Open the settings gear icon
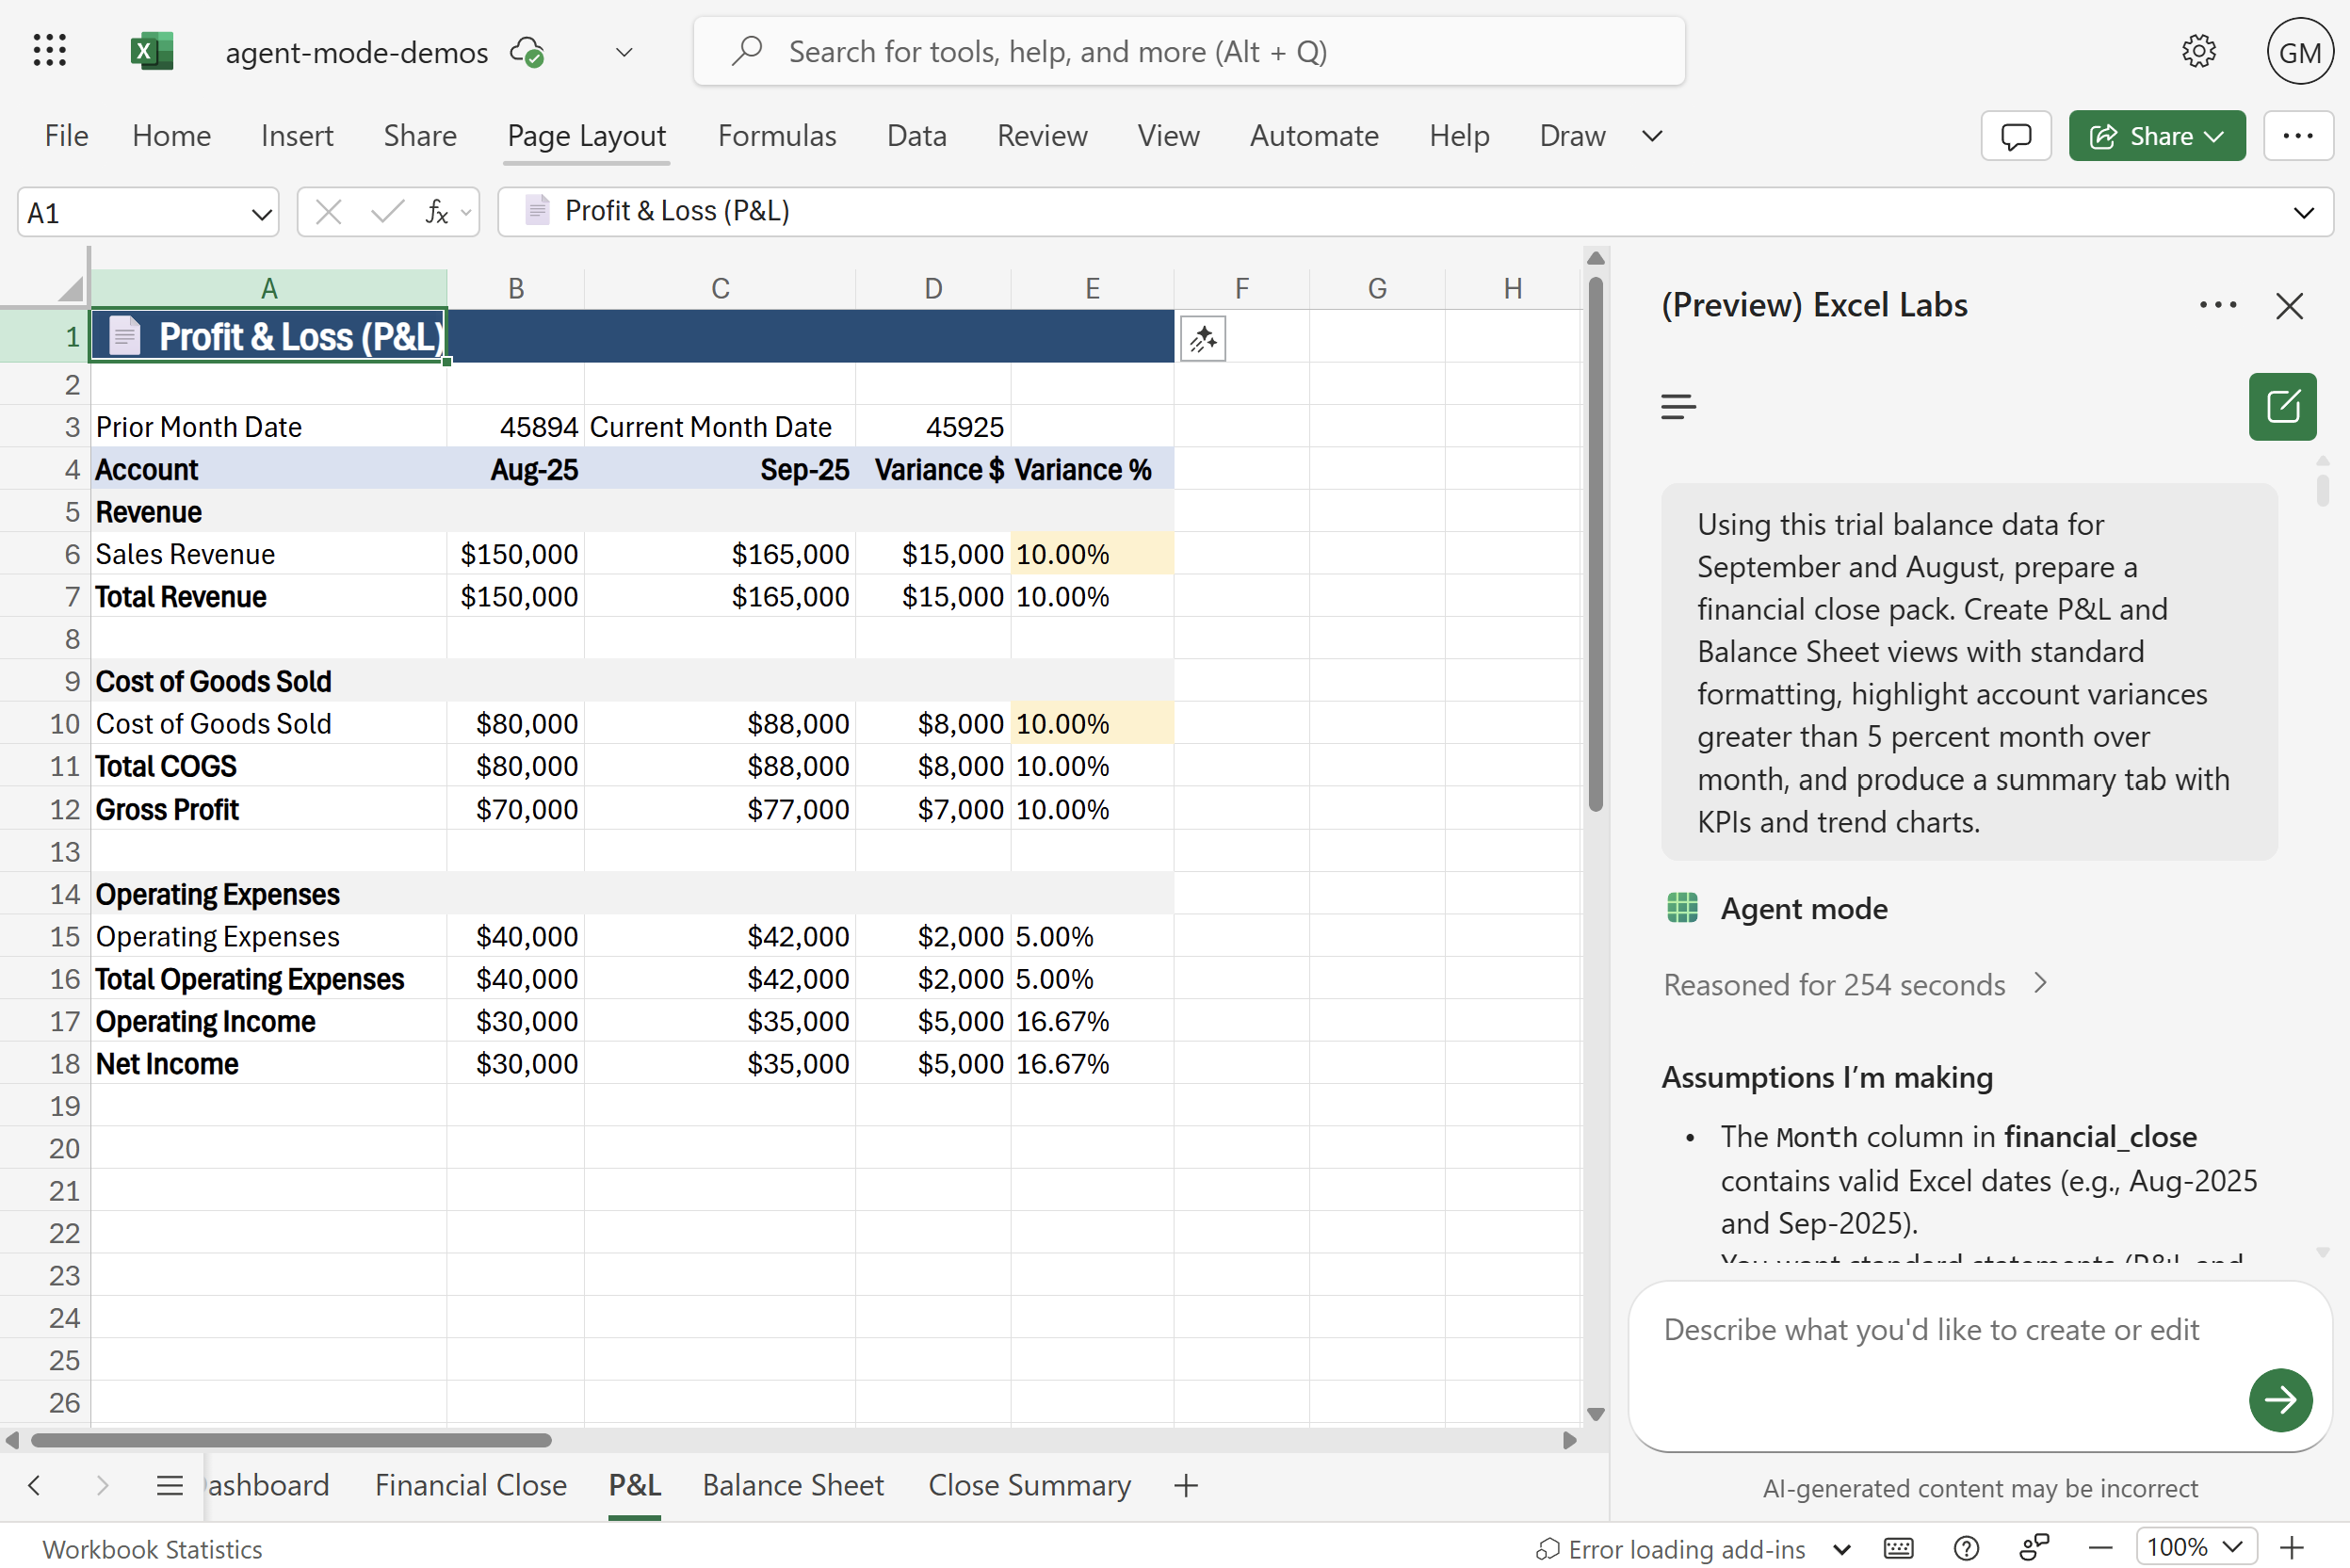Screen dimensions: 2350x1568 tap(2197, 51)
